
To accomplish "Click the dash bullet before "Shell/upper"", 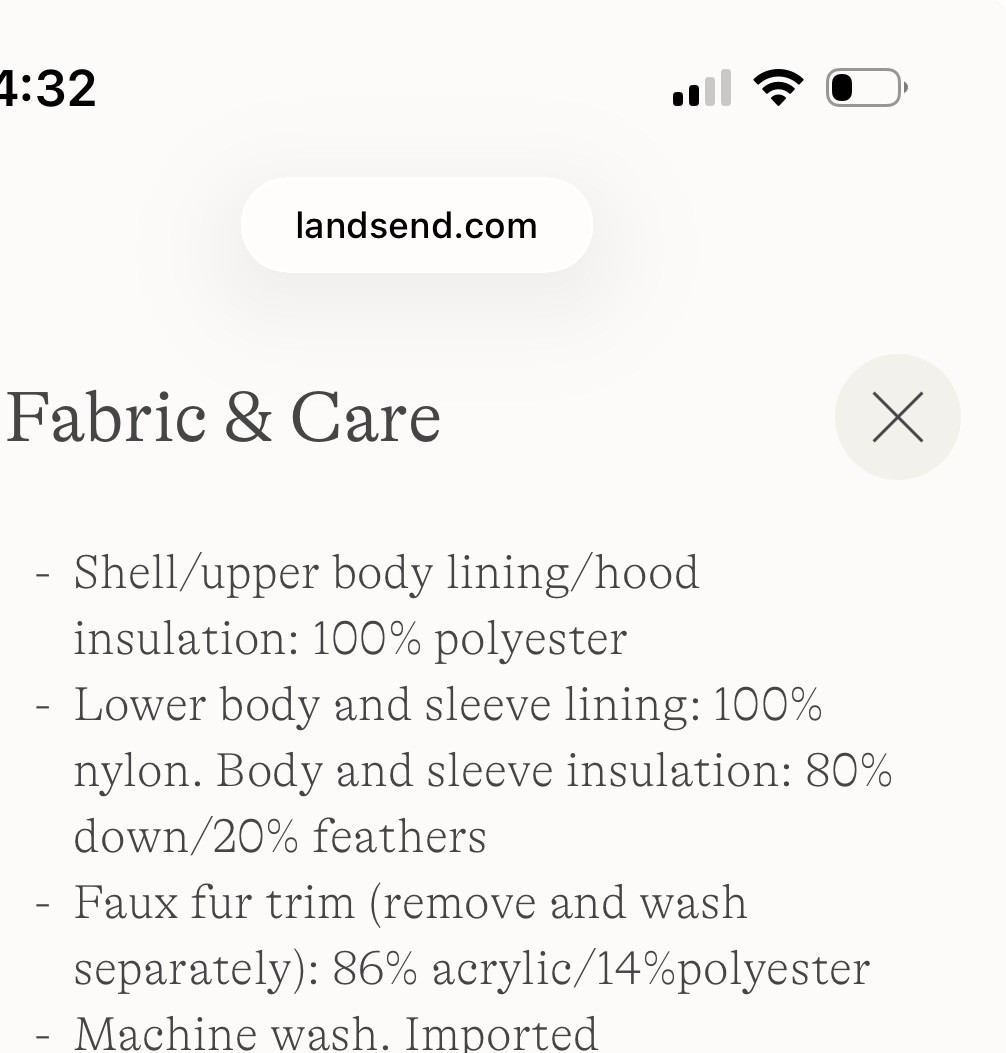I will [x=42, y=575].
